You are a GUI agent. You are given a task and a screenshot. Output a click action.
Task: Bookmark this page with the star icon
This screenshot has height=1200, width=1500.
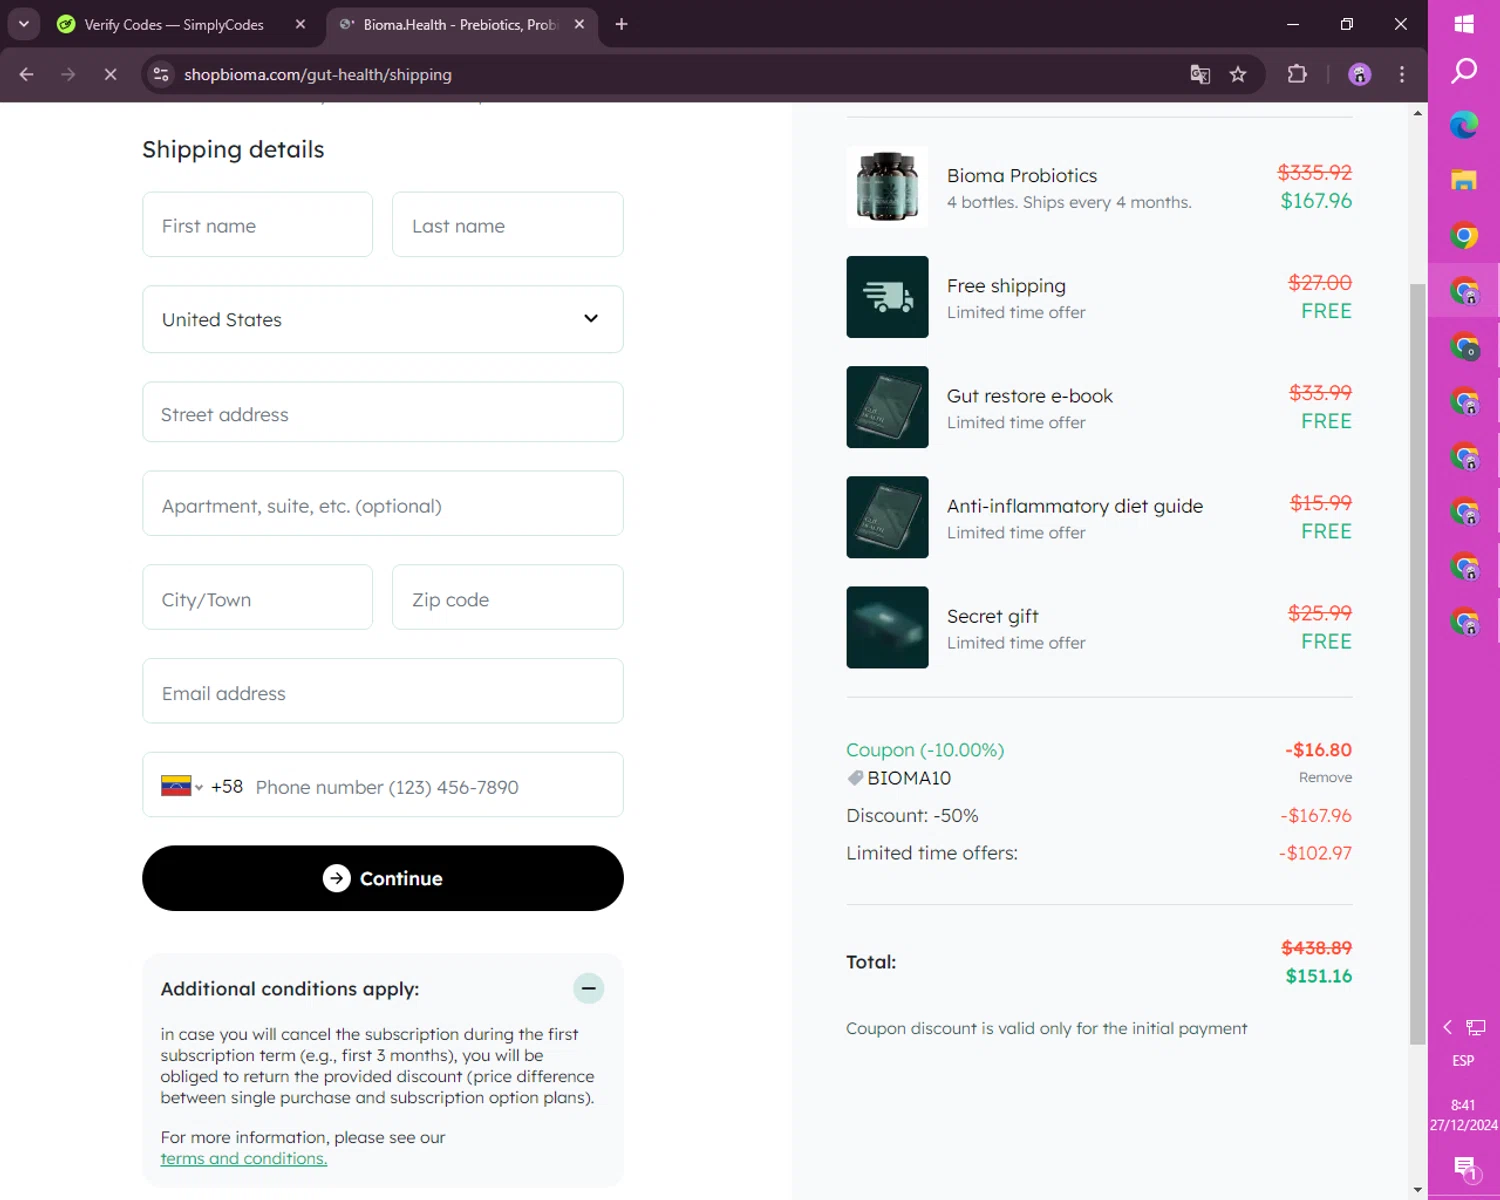pyautogui.click(x=1238, y=74)
